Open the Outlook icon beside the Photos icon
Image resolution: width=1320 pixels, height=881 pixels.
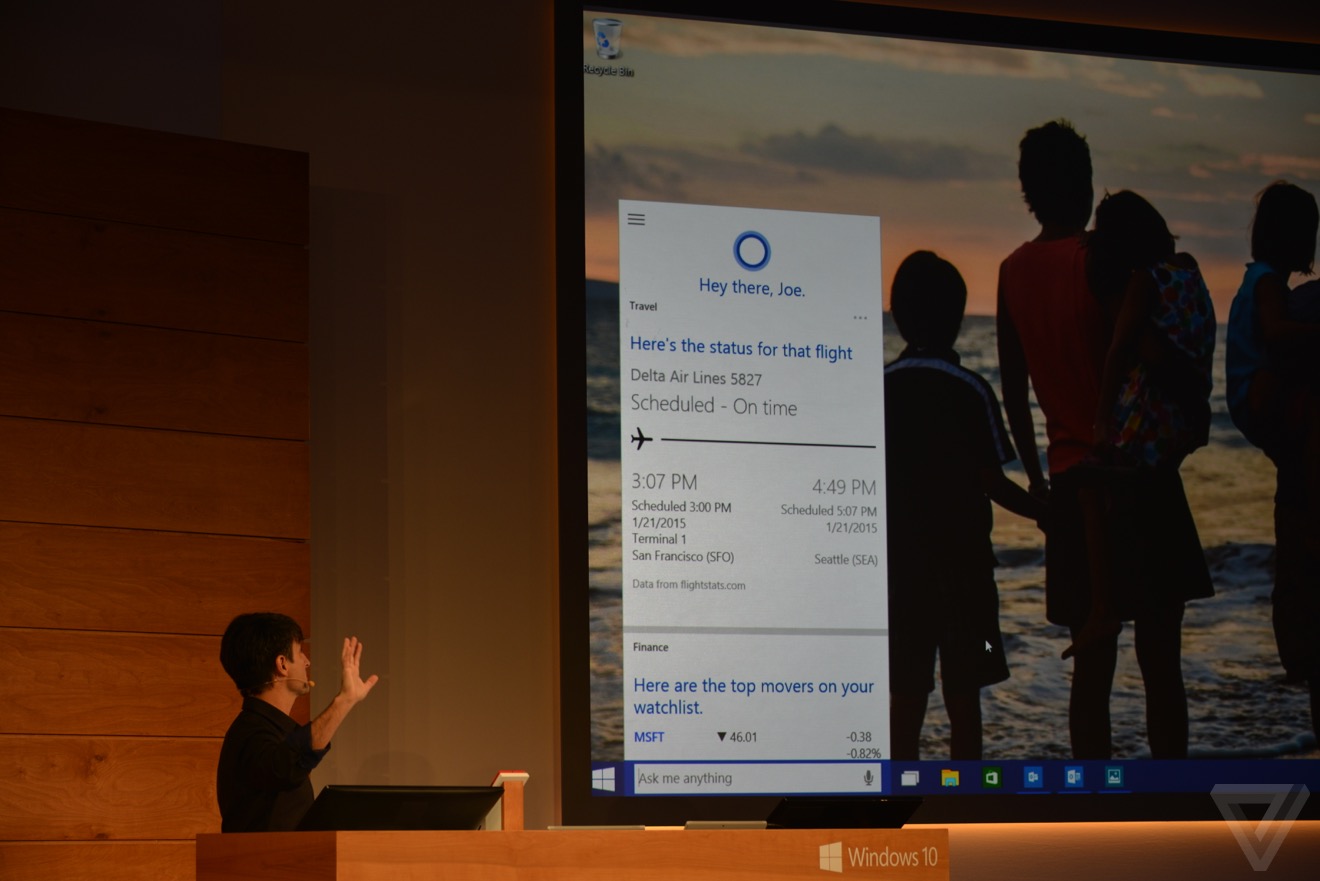pyautogui.click(x=1073, y=777)
